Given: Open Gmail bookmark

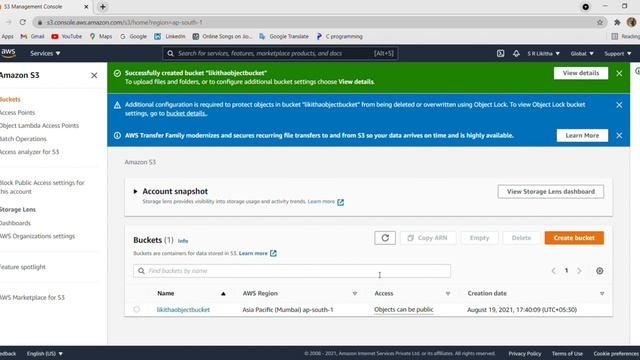Looking at the screenshot, I should 32,36.
